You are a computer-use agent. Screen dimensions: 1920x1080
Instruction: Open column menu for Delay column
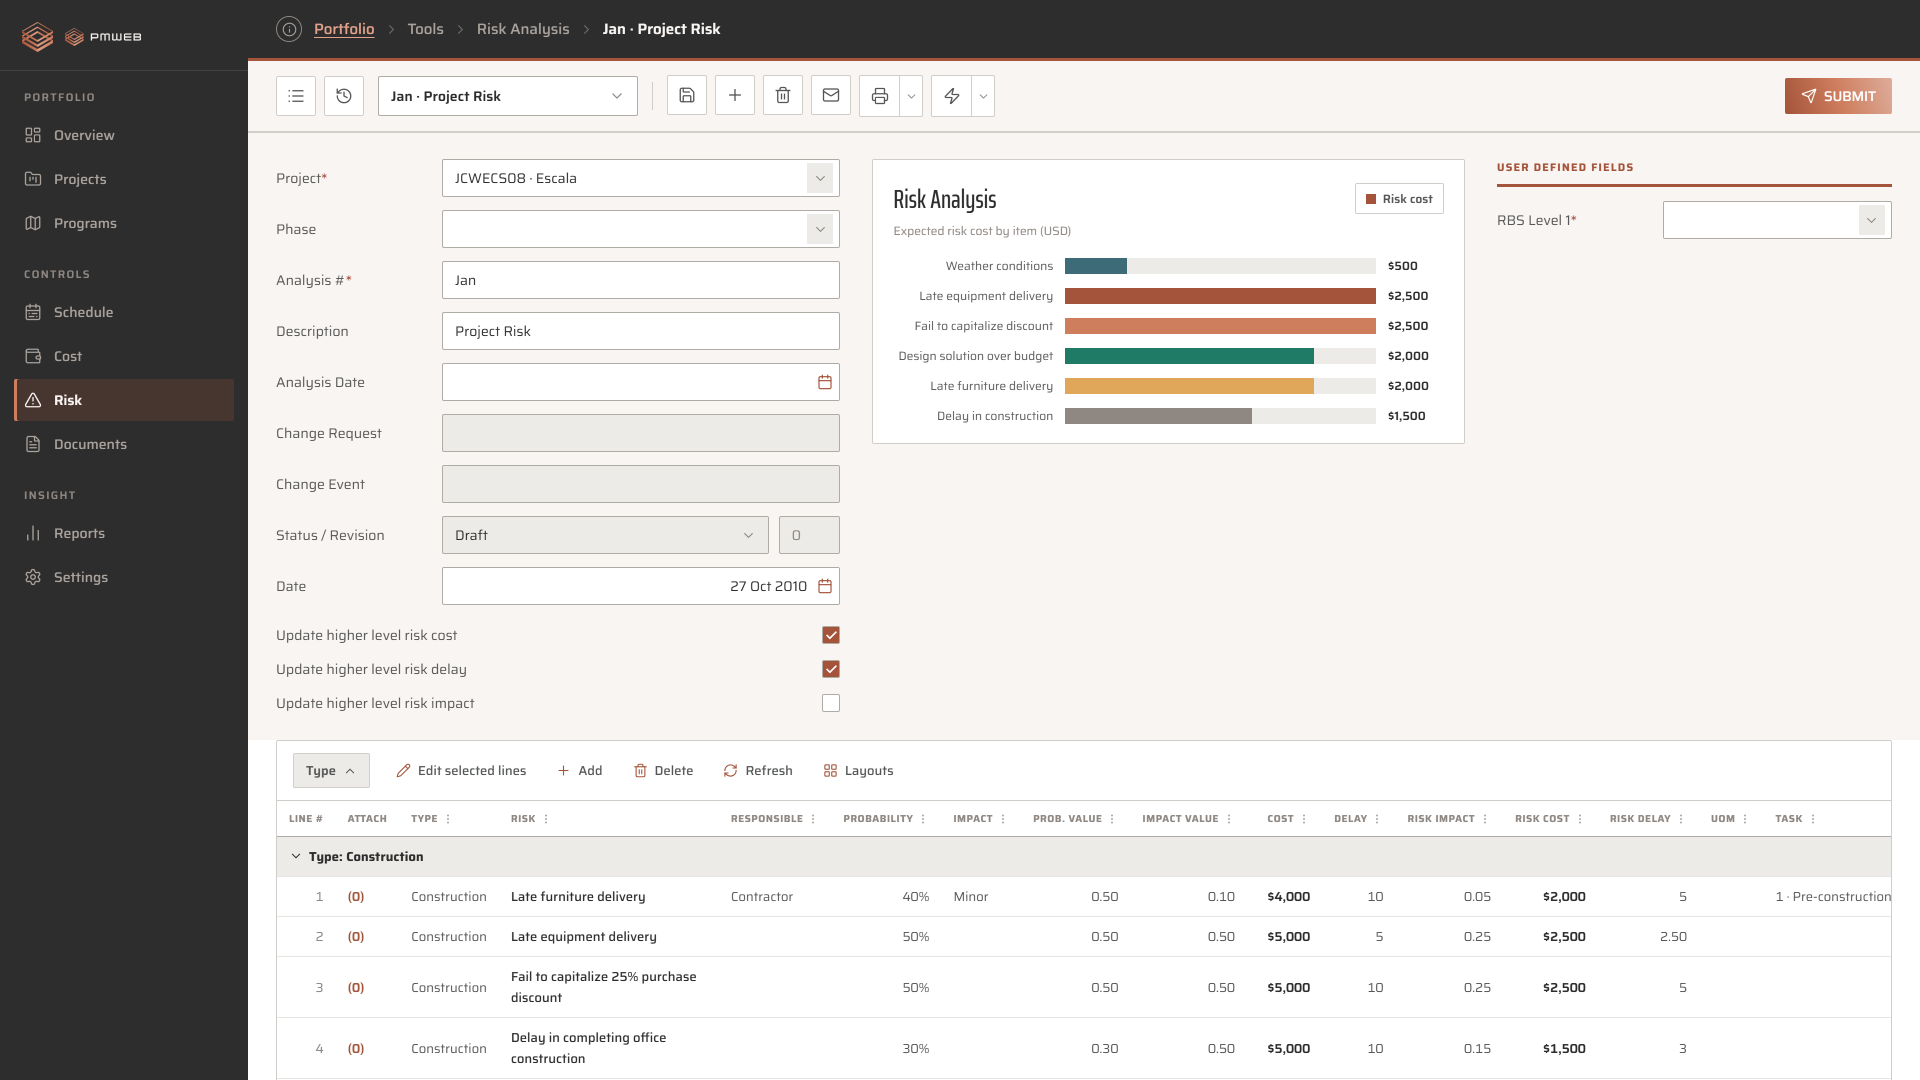pos(1377,819)
